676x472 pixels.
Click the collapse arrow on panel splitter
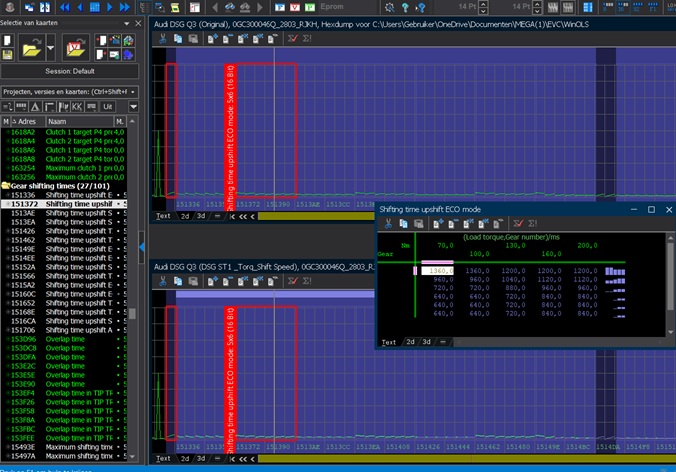pos(141,247)
